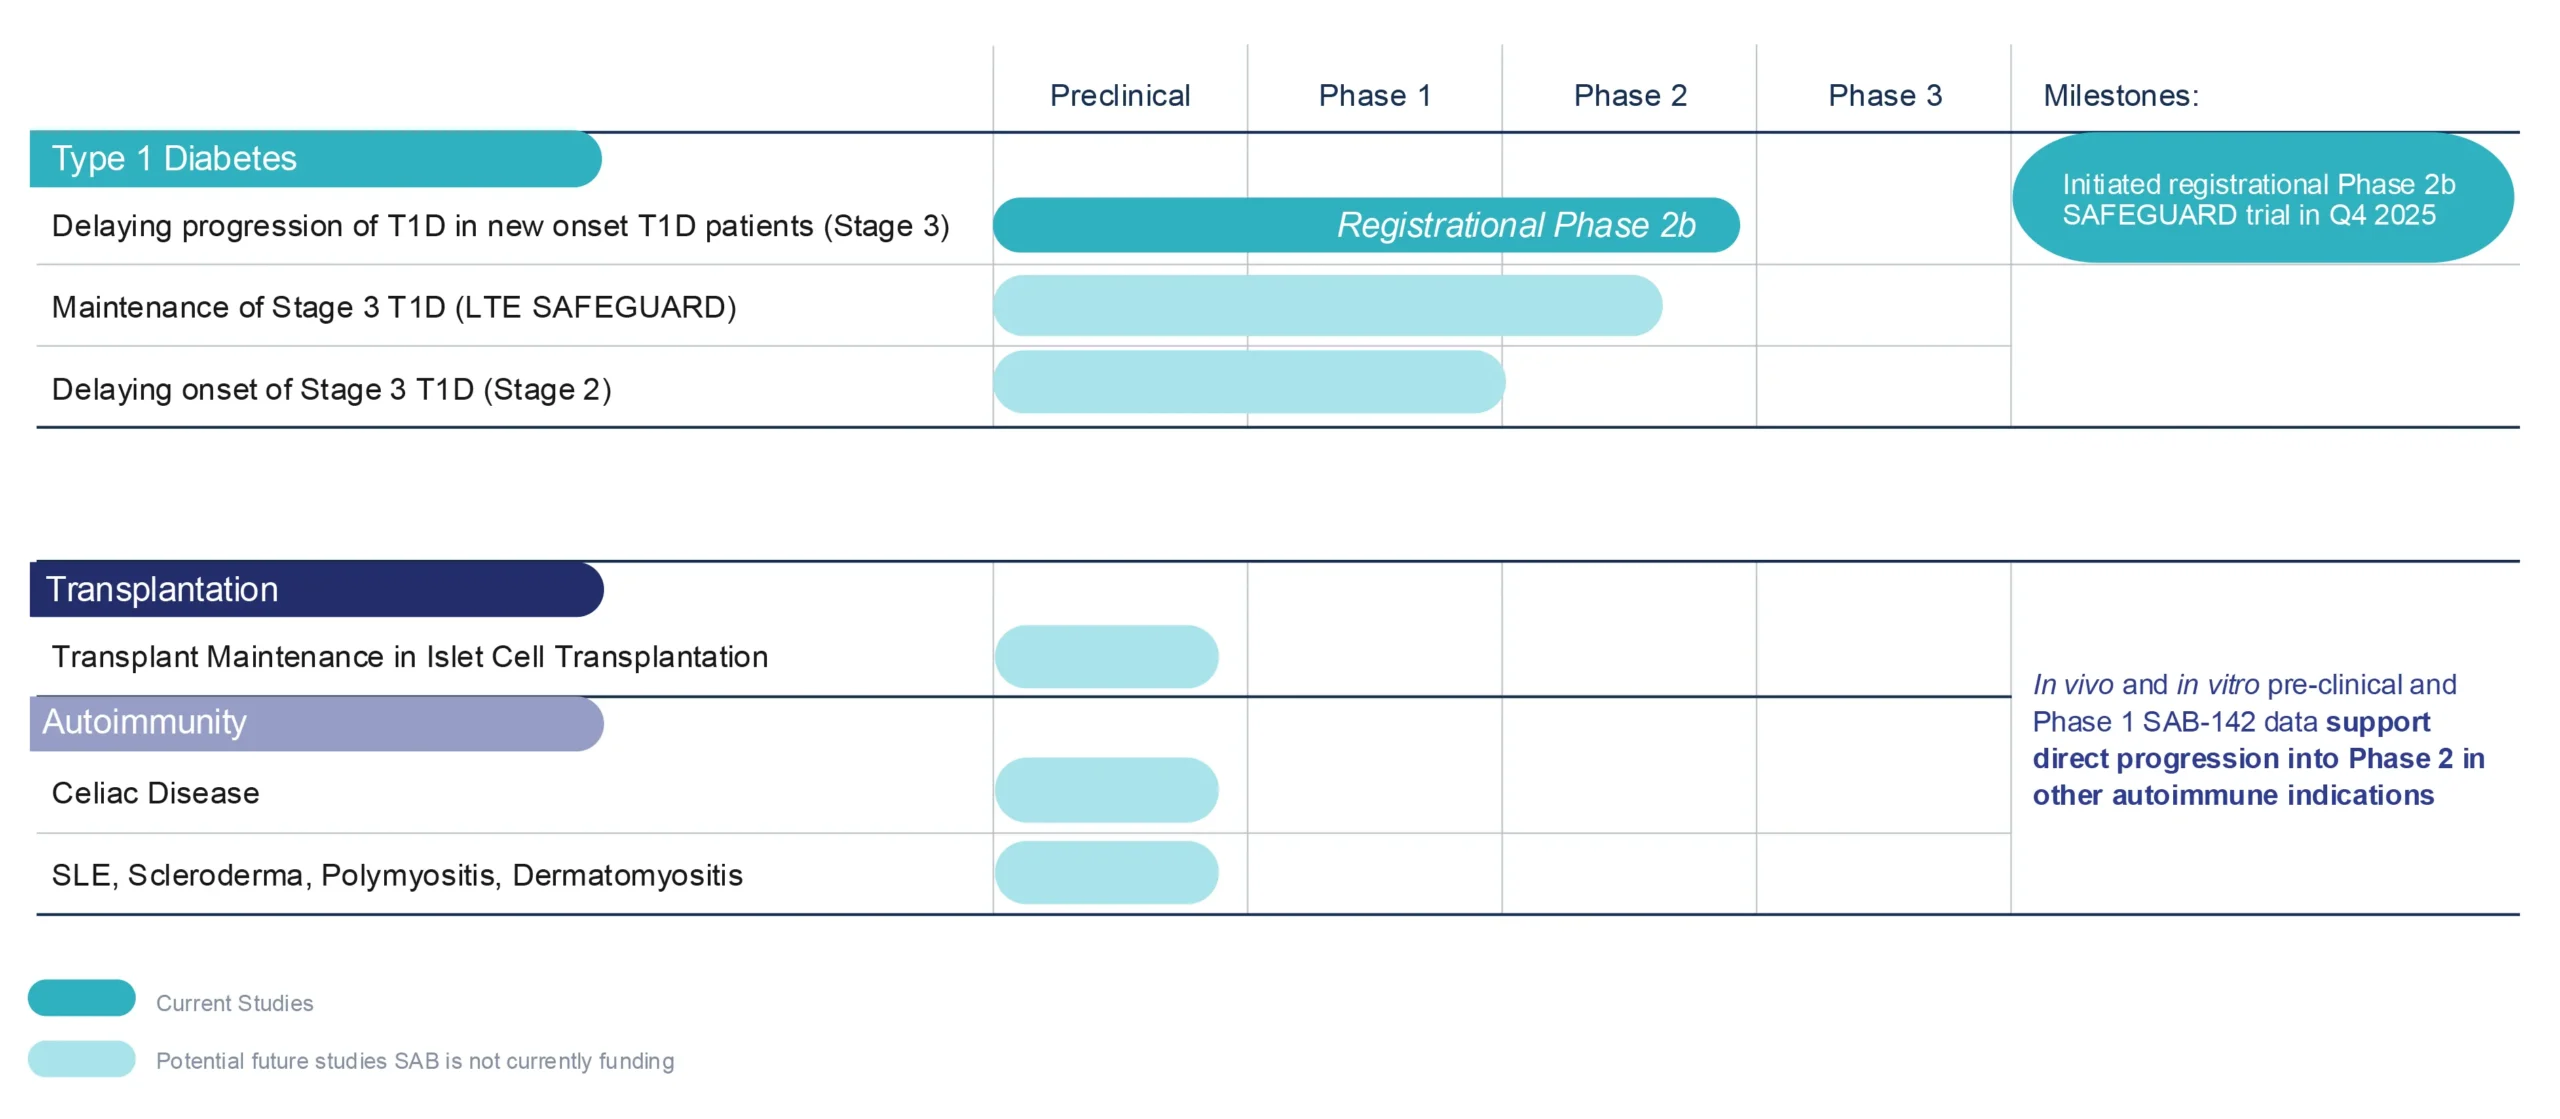
Task: Click the SAFEGUARD trial milestone bubble
Action: [x=2261, y=199]
